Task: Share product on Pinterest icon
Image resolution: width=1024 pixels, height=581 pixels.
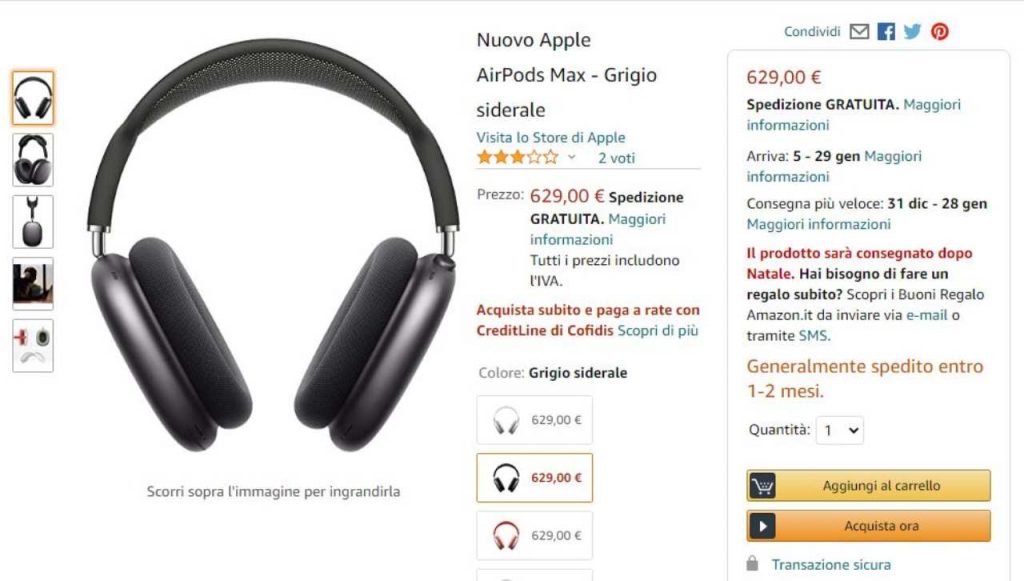Action: click(x=940, y=31)
